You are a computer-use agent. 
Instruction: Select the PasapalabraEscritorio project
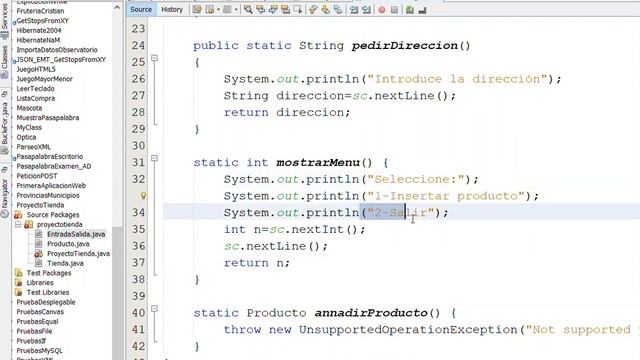(x=49, y=156)
